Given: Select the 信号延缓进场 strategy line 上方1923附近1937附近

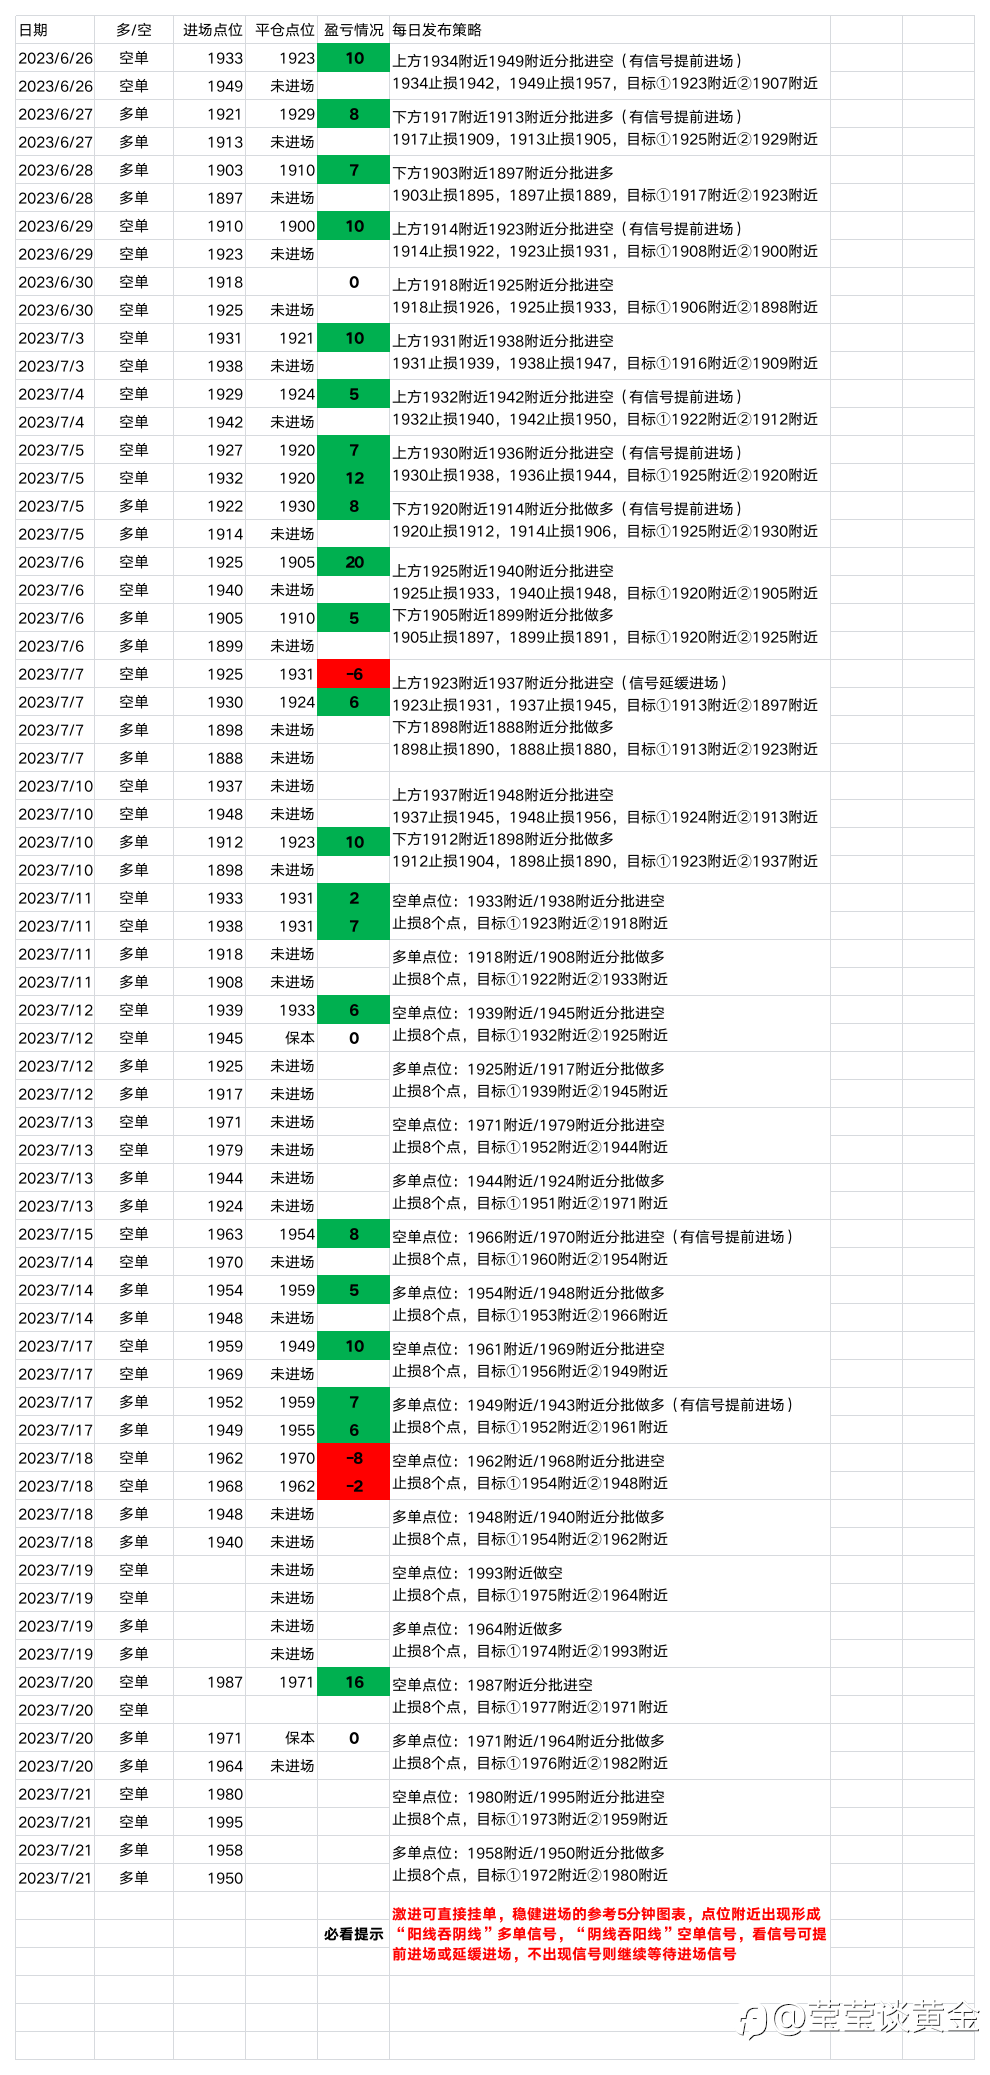Looking at the screenshot, I should (560, 683).
